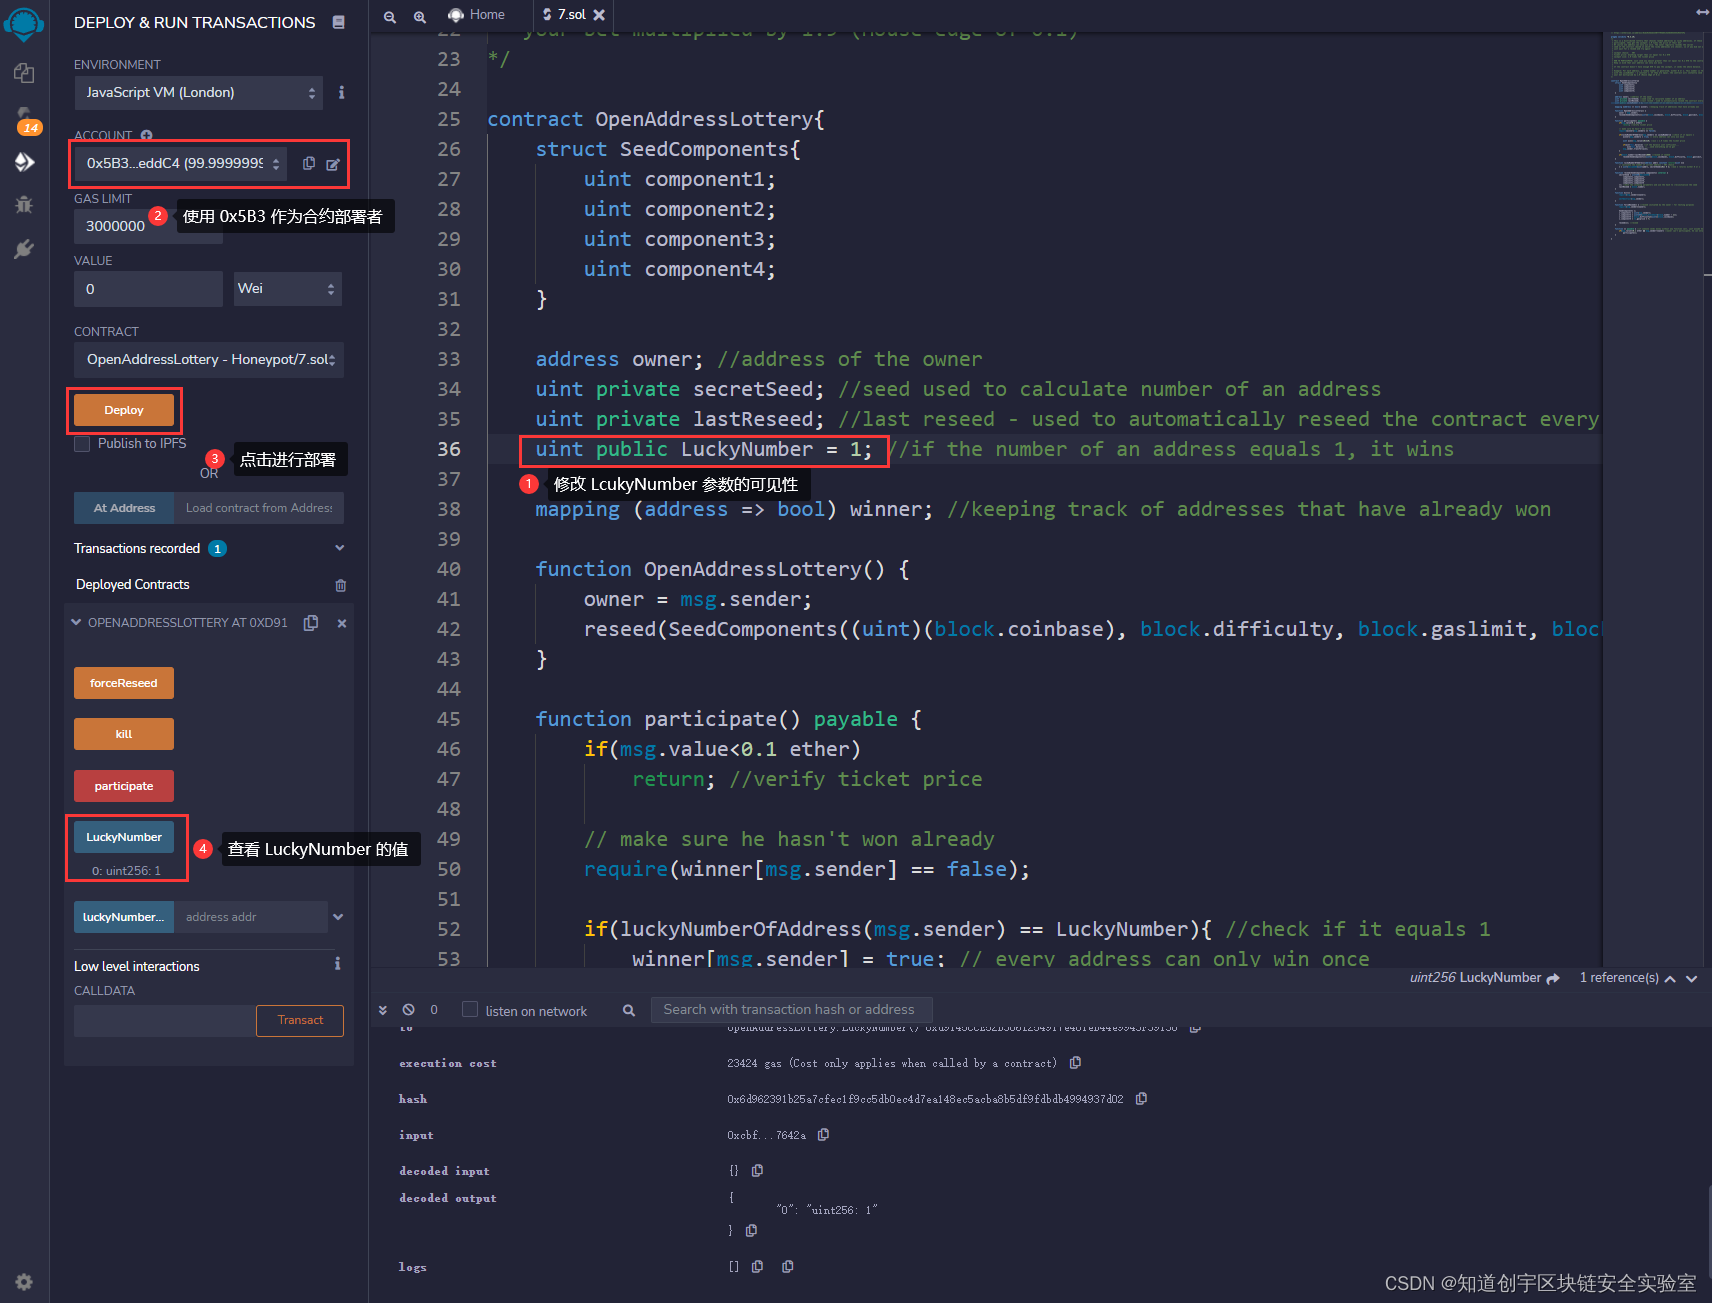
Task: Click the address addr parameter field
Action: coord(251,917)
